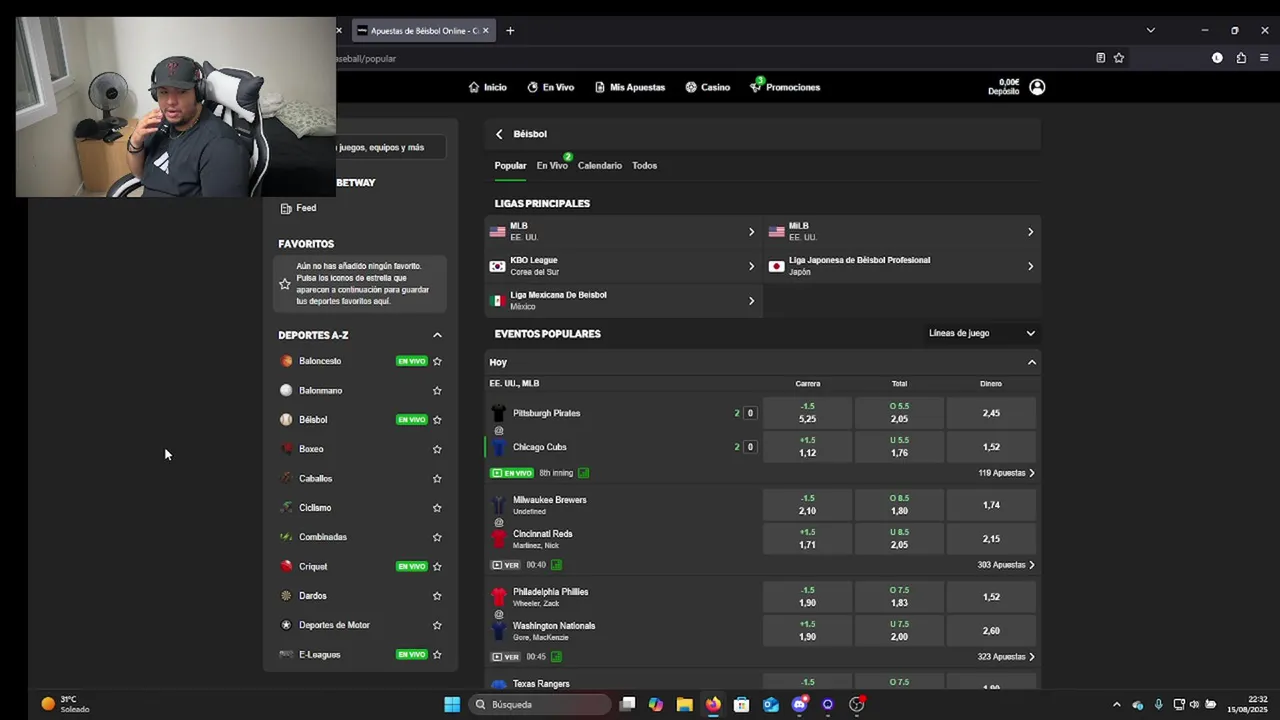Open the Firefox application menu
The width and height of the screenshot is (1280, 720).
tap(1265, 58)
